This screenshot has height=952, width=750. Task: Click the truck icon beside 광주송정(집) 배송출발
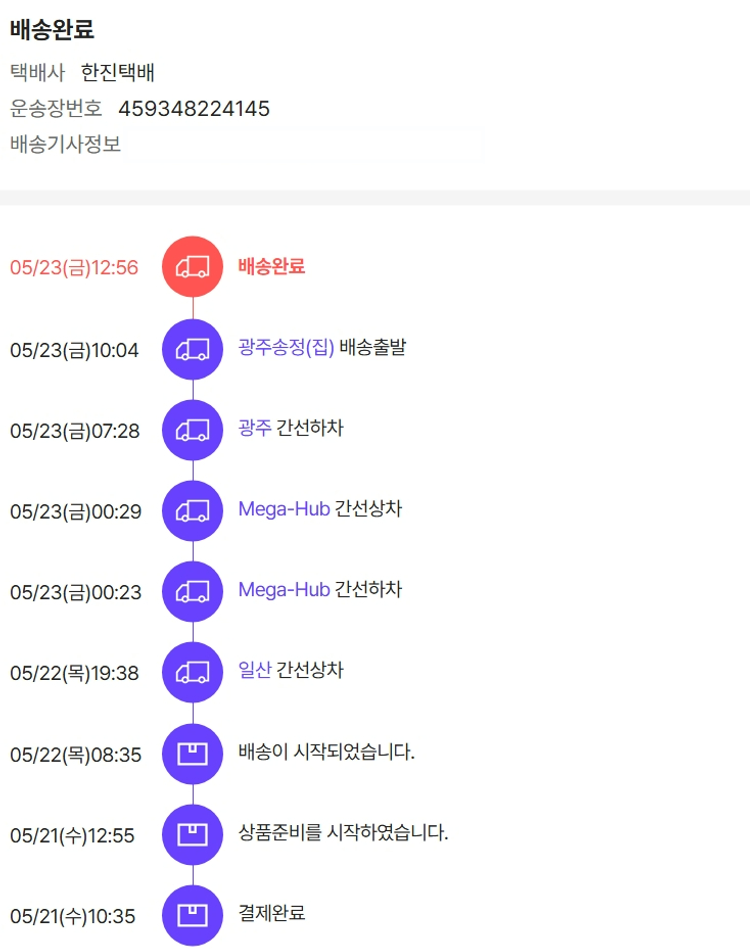pos(192,349)
